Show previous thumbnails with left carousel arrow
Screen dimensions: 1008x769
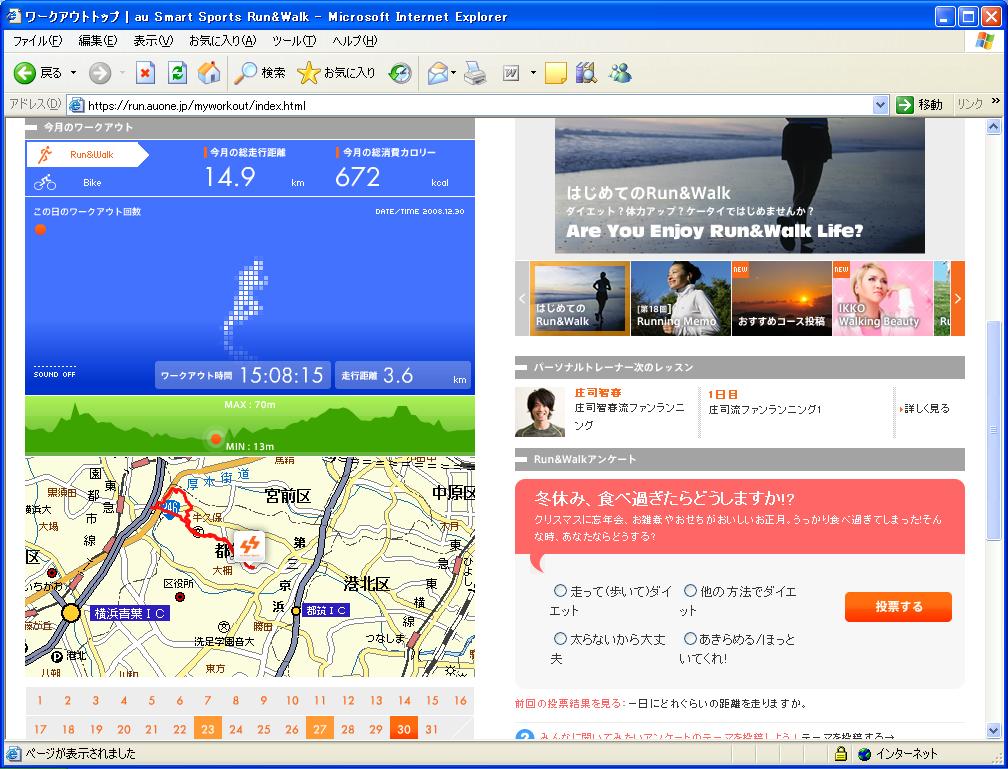[522, 298]
